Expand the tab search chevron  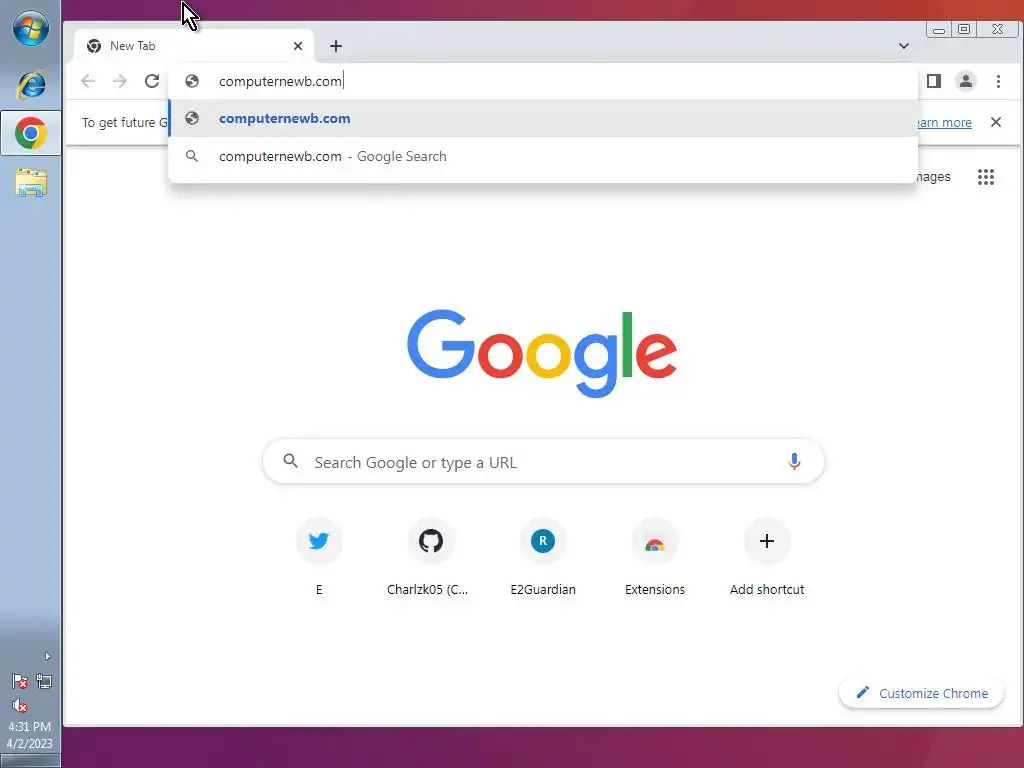(x=904, y=46)
